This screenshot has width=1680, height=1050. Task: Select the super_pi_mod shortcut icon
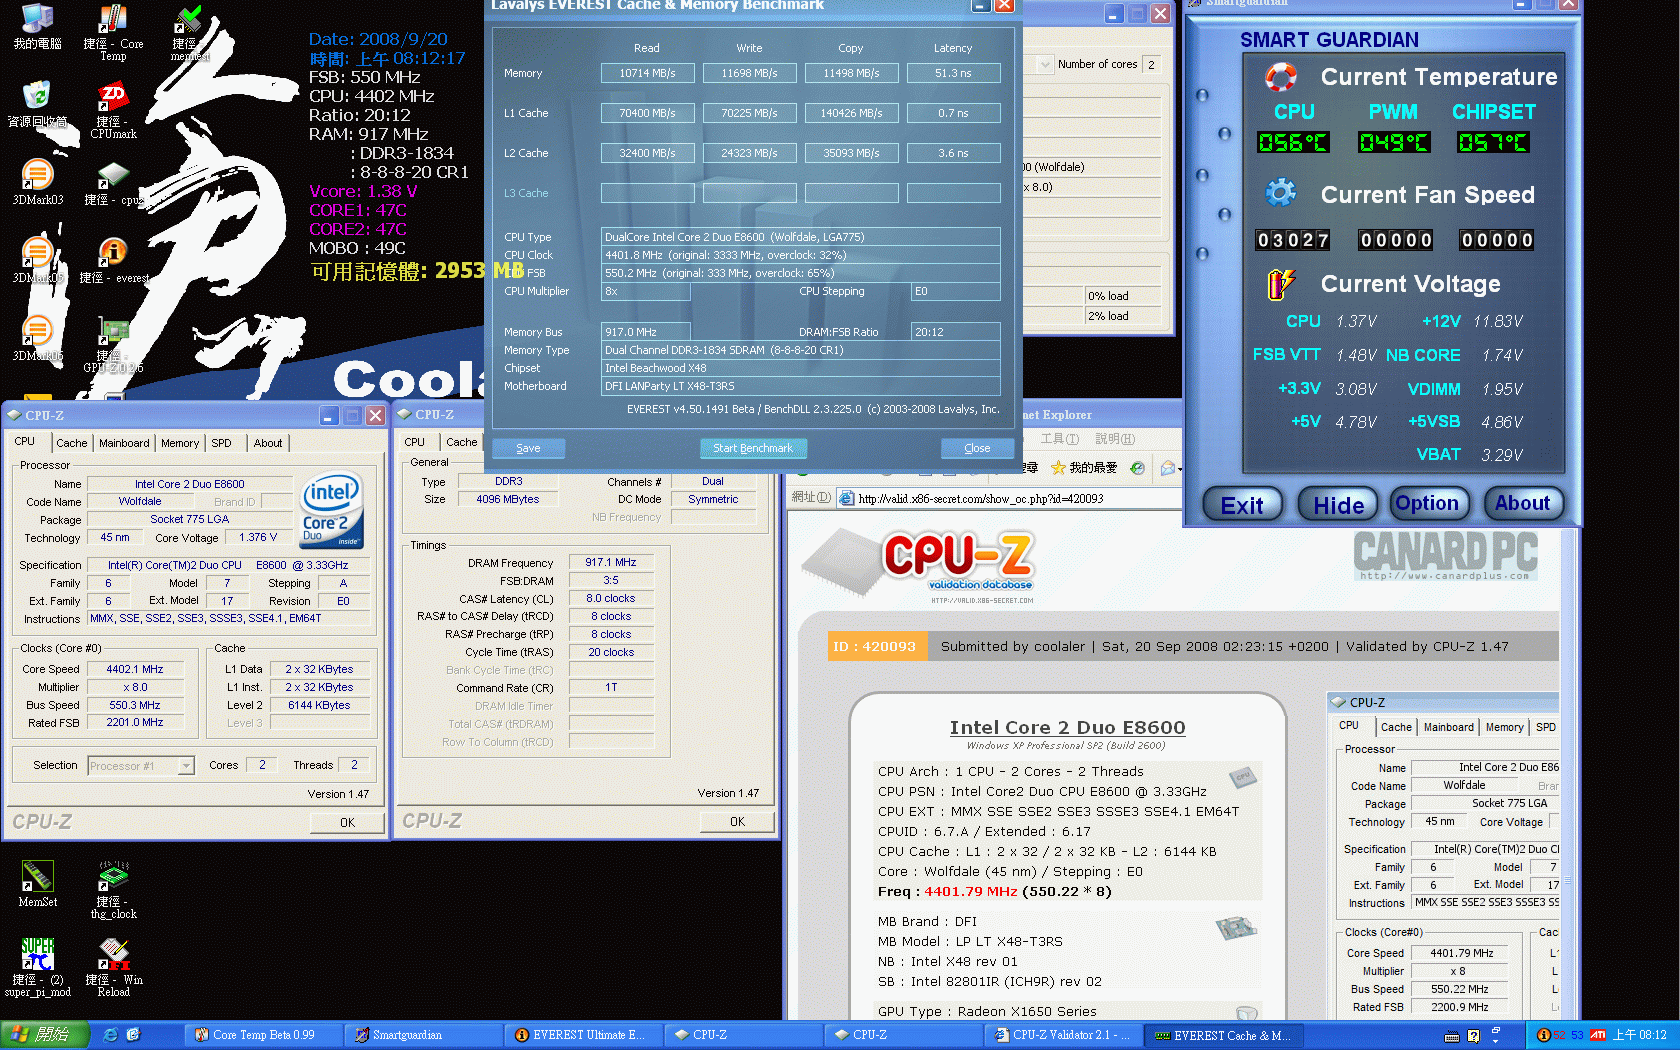click(x=37, y=967)
